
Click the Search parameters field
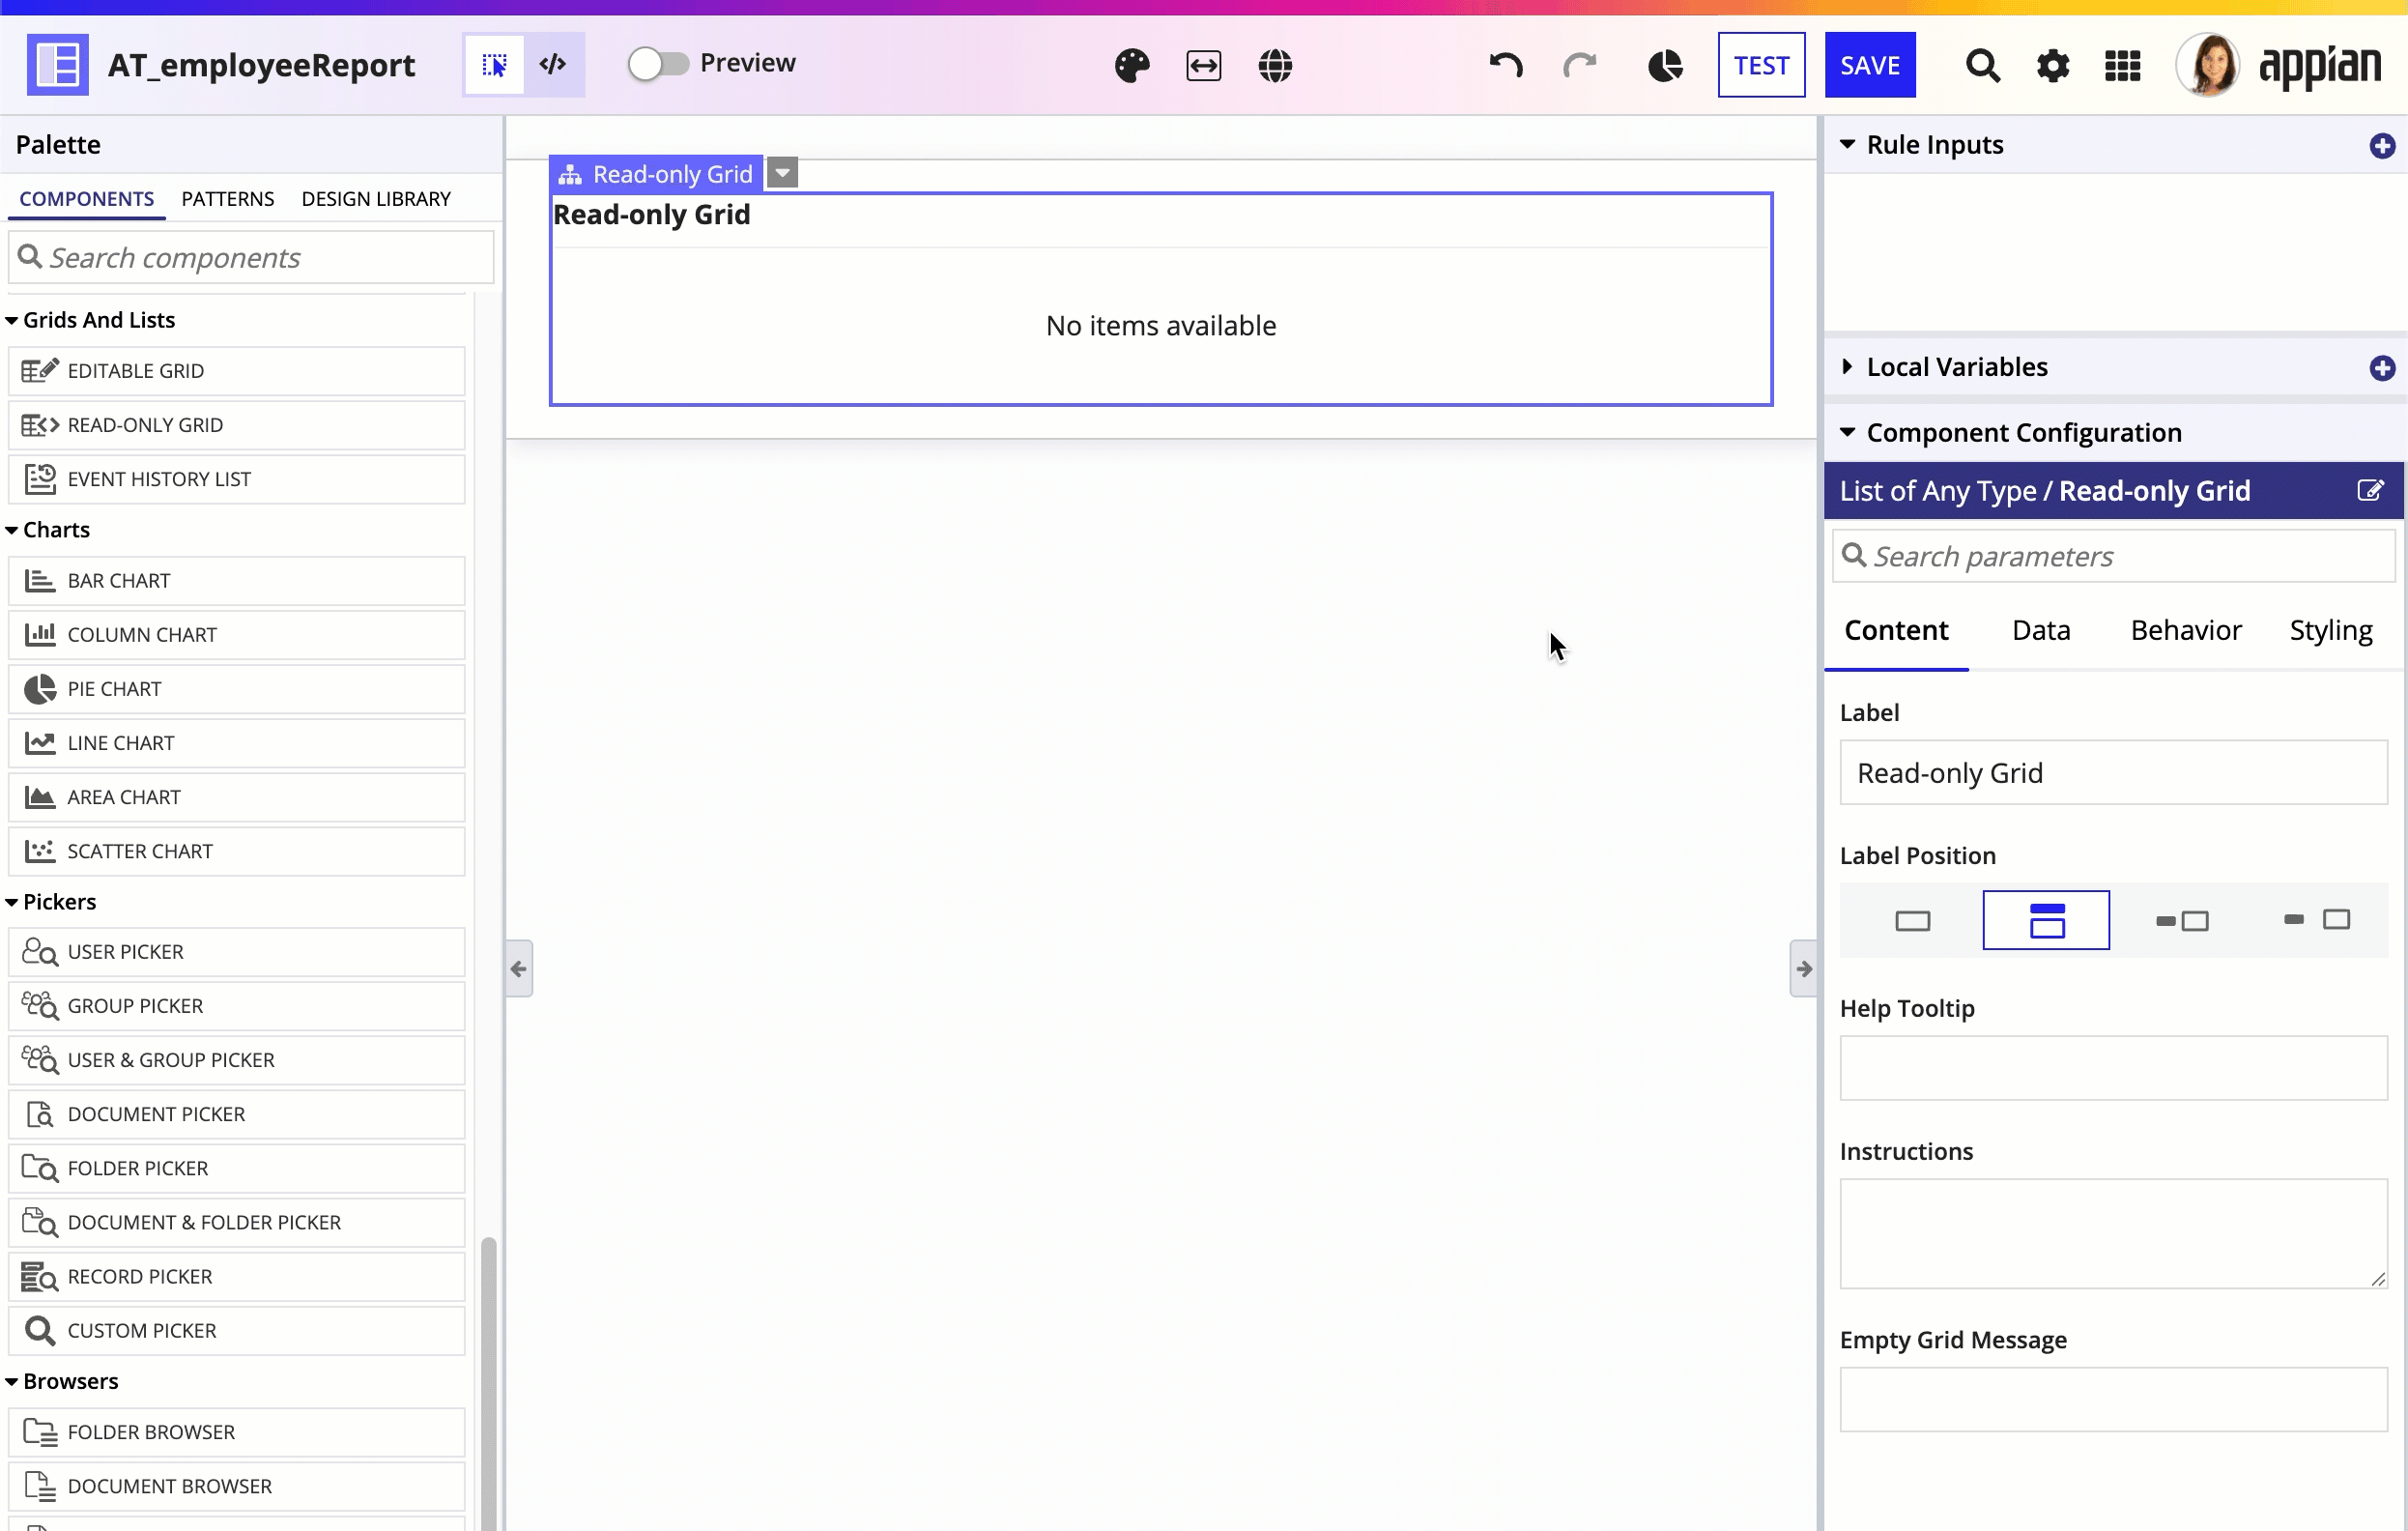[x=2113, y=556]
